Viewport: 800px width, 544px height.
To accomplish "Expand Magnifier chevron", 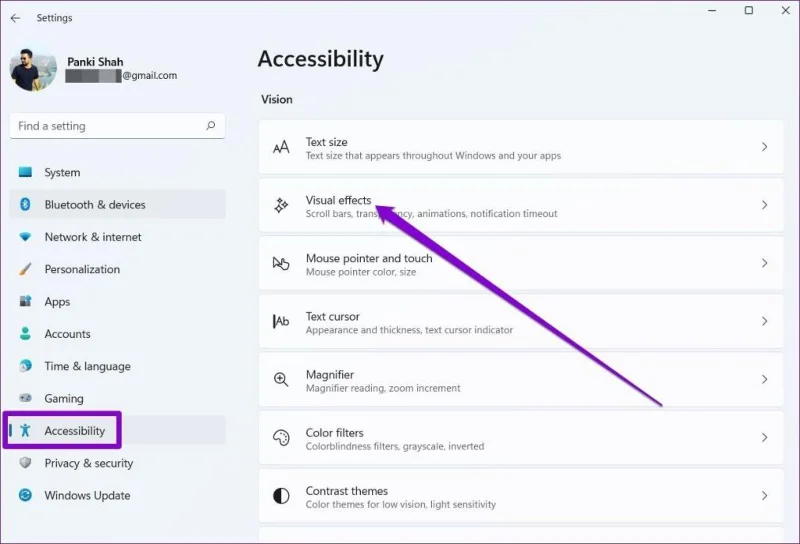I will [764, 379].
